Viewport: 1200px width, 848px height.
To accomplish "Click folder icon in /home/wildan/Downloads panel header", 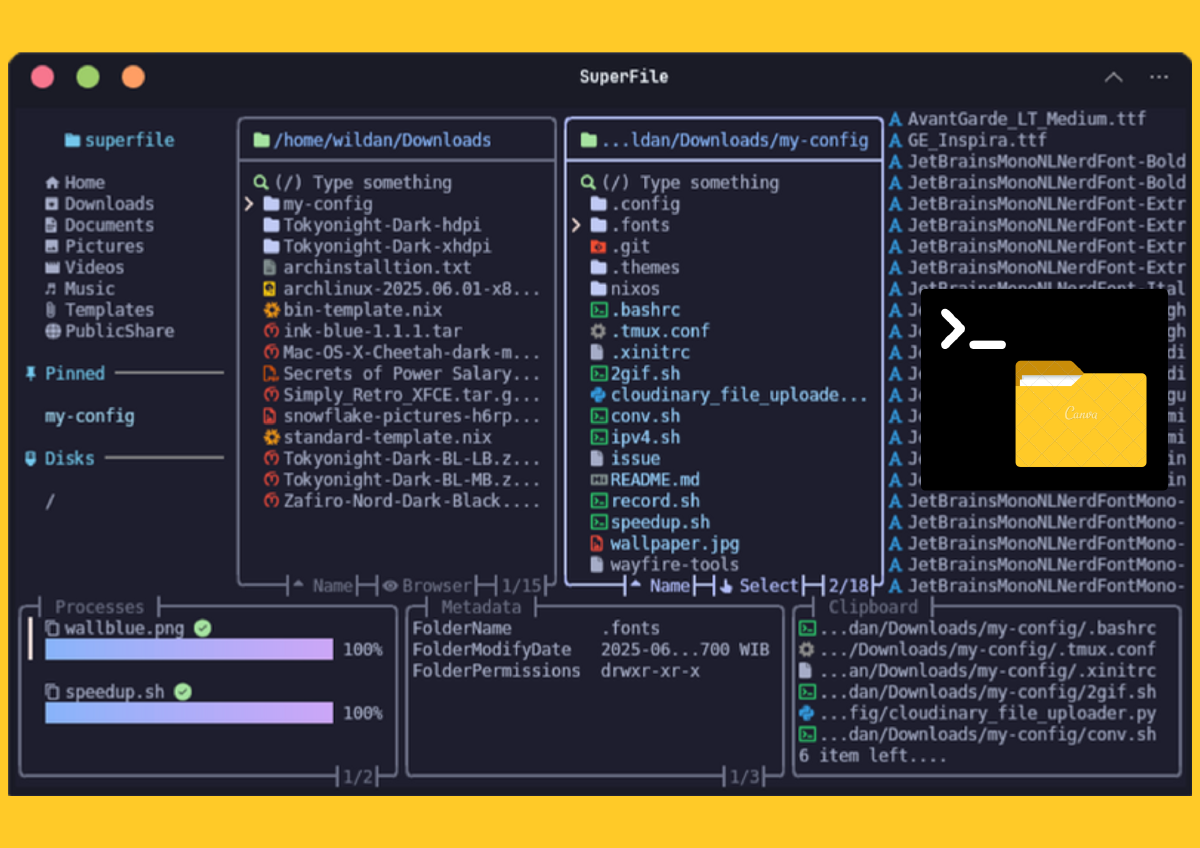I will 262,140.
